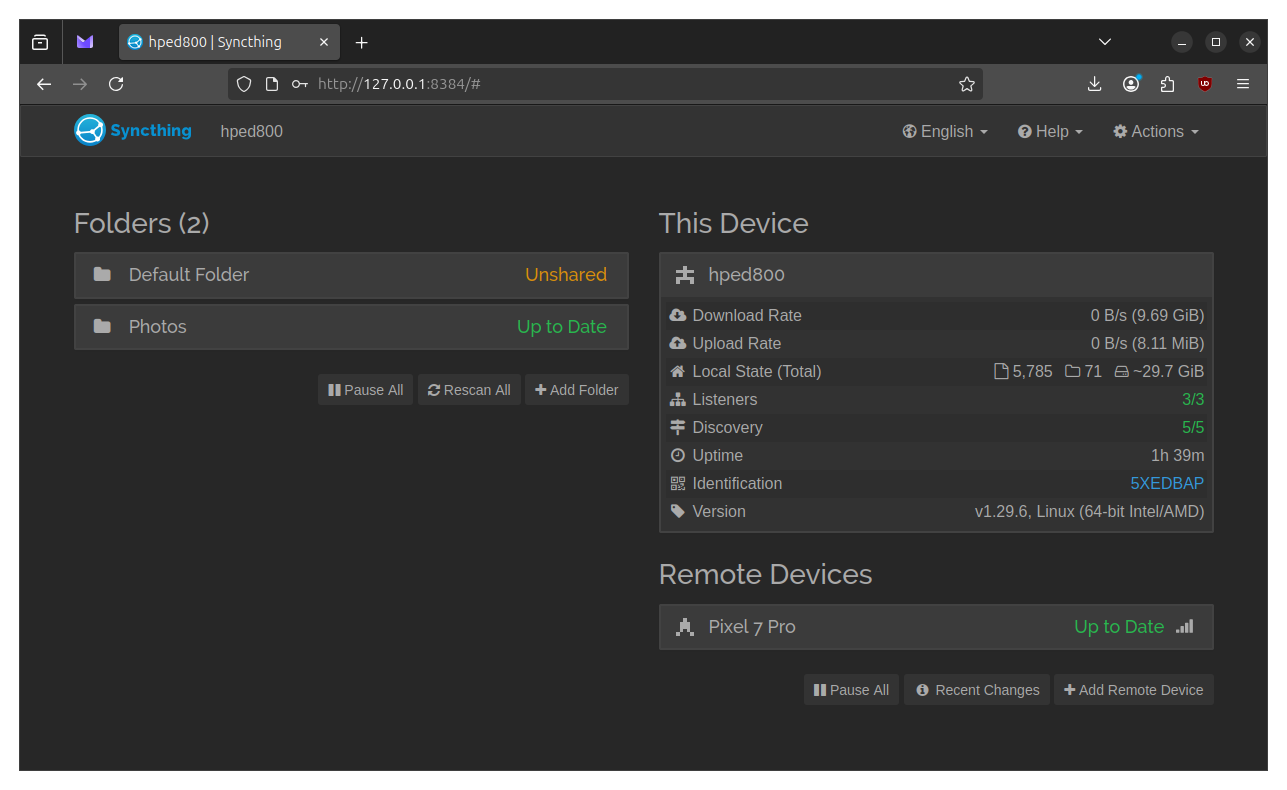Pause all remote devices

click(x=852, y=690)
